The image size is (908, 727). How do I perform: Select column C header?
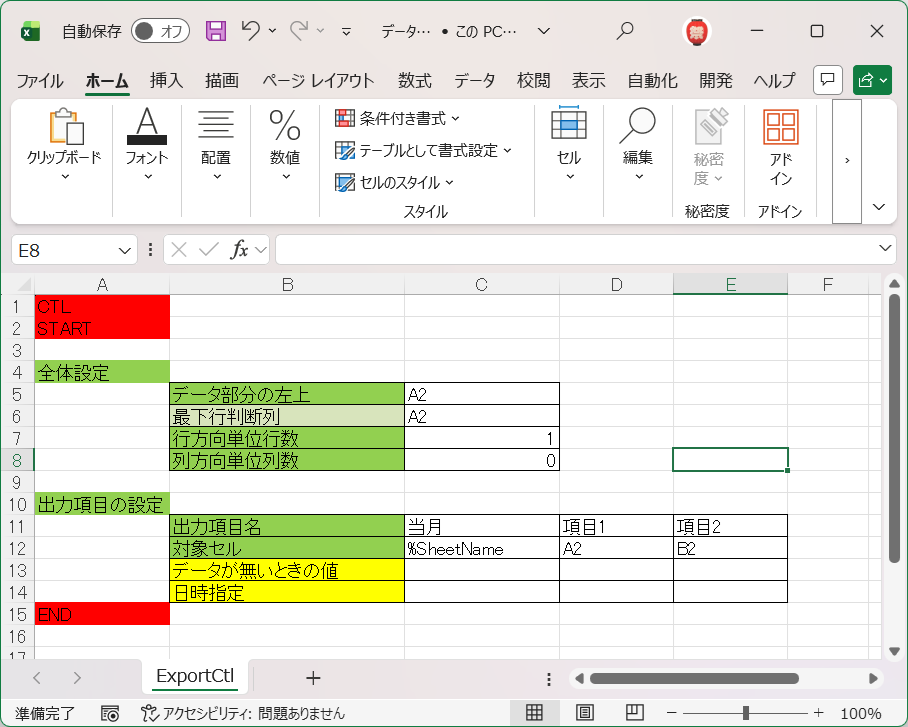coord(482,284)
